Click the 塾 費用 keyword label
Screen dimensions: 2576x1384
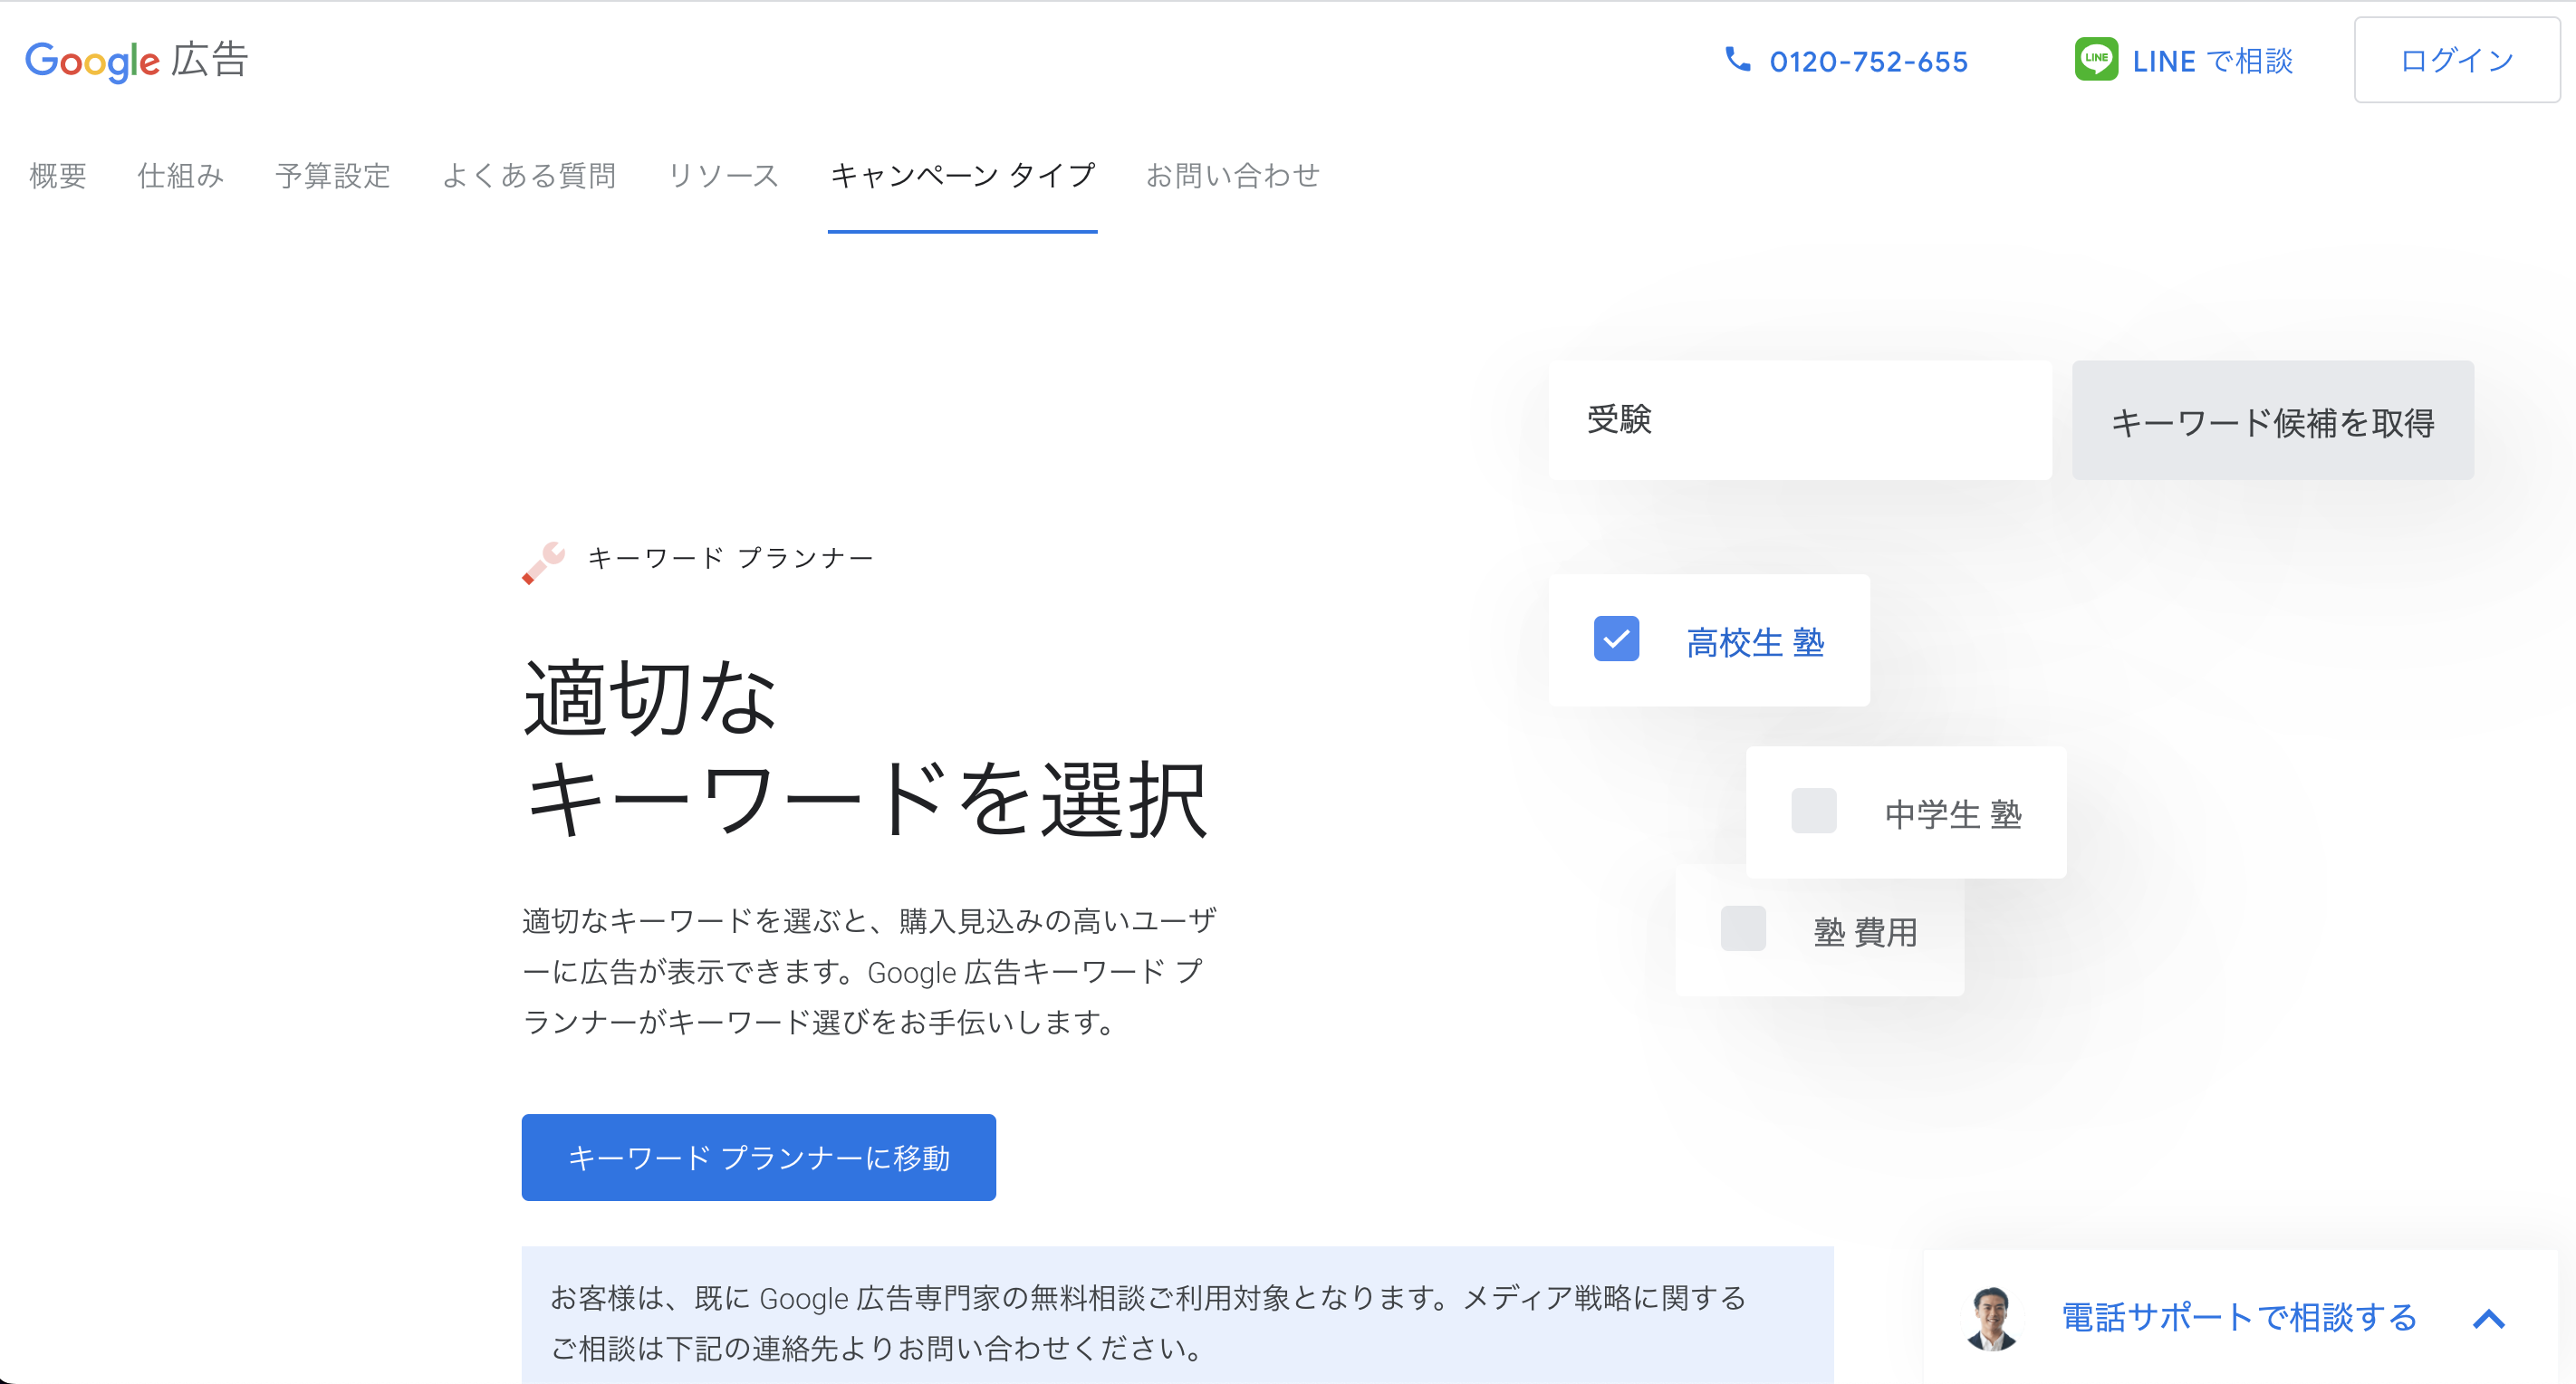1866,933
